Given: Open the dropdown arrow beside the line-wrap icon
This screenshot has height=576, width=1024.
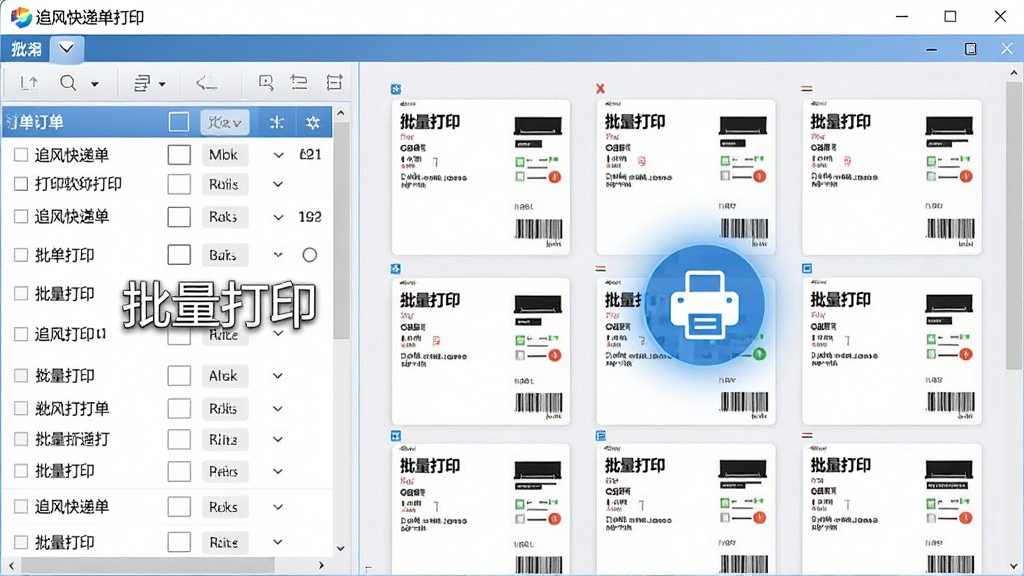Looking at the screenshot, I should 162,84.
